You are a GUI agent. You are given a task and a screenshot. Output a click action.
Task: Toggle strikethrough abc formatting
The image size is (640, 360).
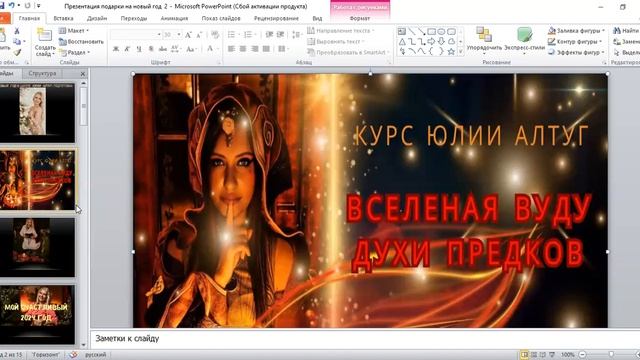(163, 49)
